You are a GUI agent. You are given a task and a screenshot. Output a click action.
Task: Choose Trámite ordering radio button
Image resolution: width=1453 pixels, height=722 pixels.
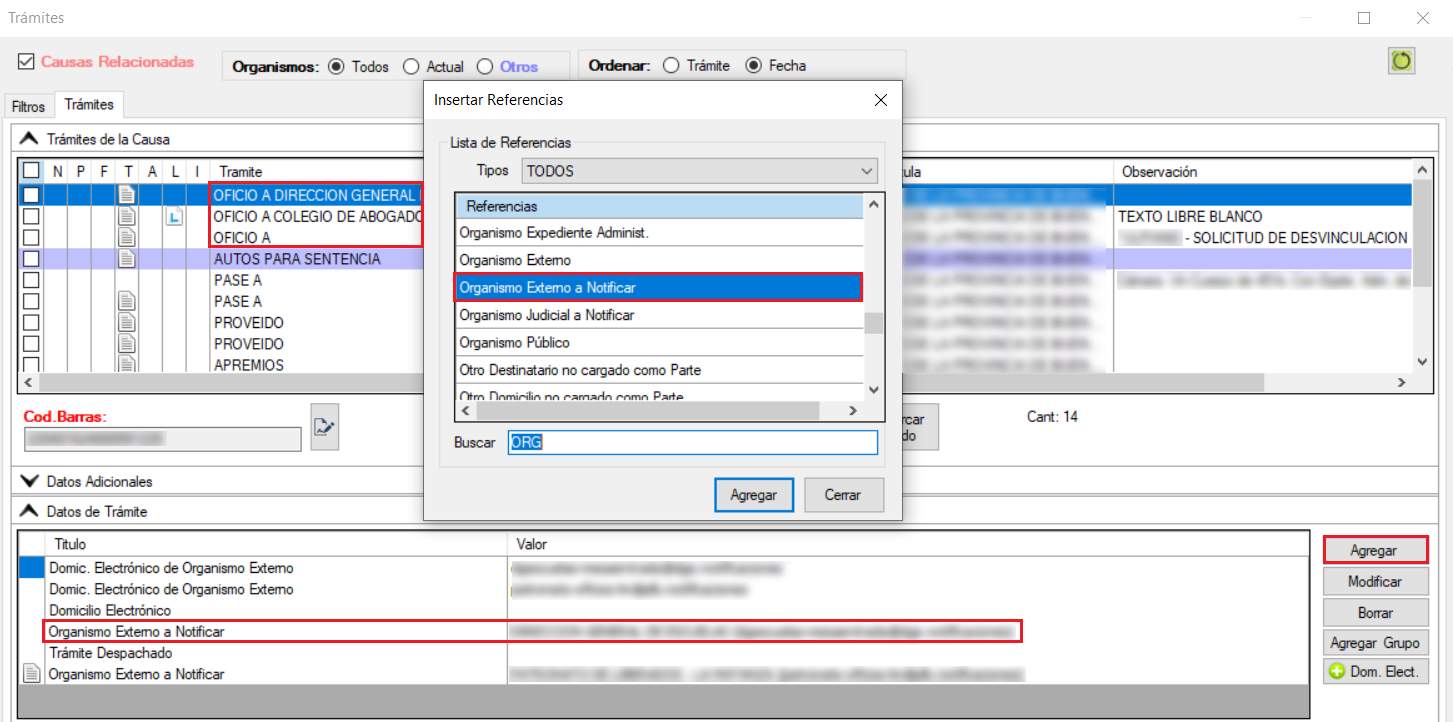pyautogui.click(x=671, y=66)
